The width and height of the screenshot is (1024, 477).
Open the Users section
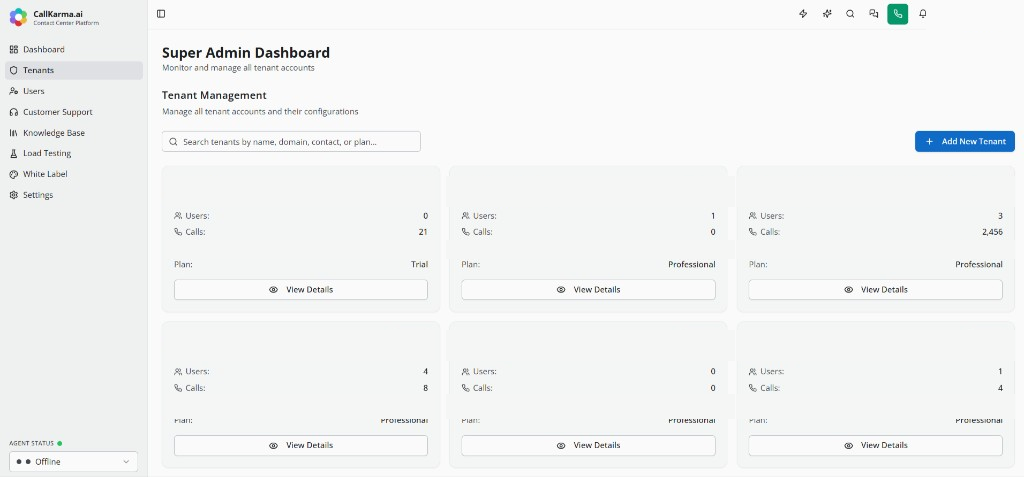pos(74,91)
